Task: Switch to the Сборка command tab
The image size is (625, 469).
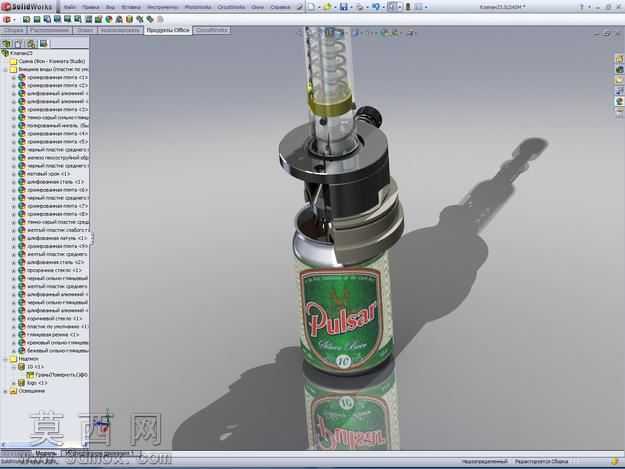Action: point(14,30)
